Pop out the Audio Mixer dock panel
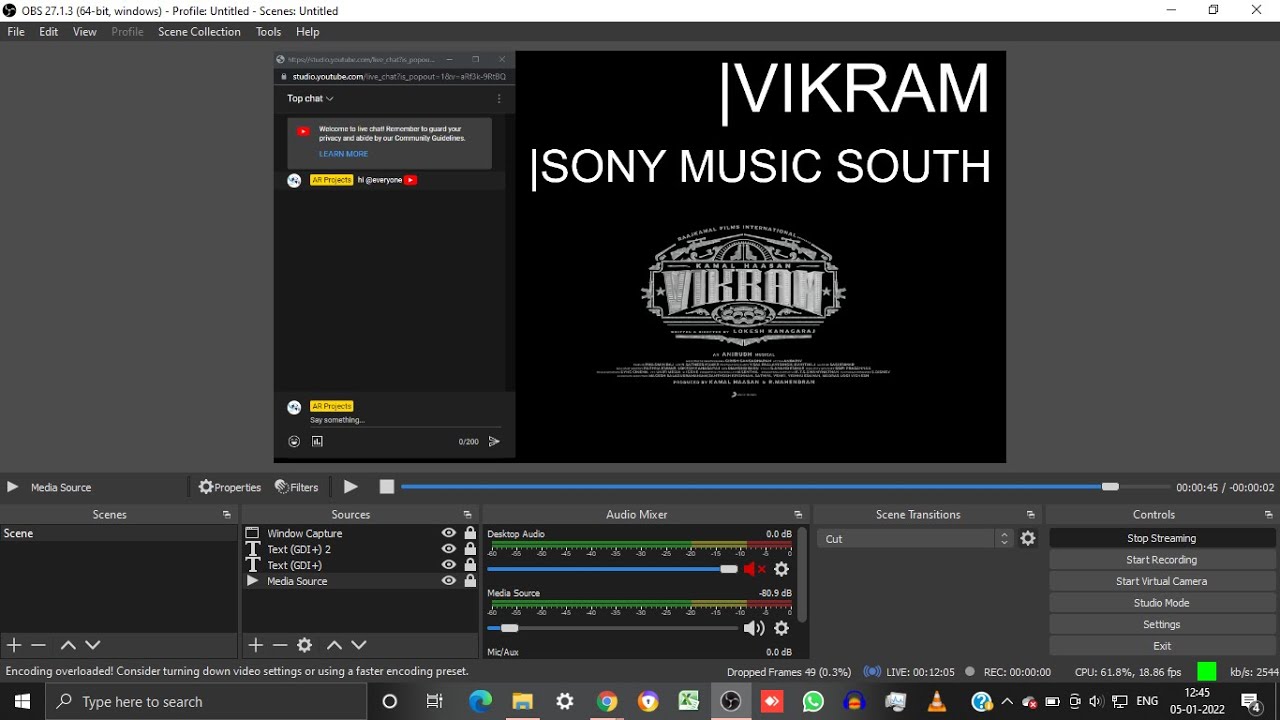Screen dimensions: 1280x720 tap(798, 515)
